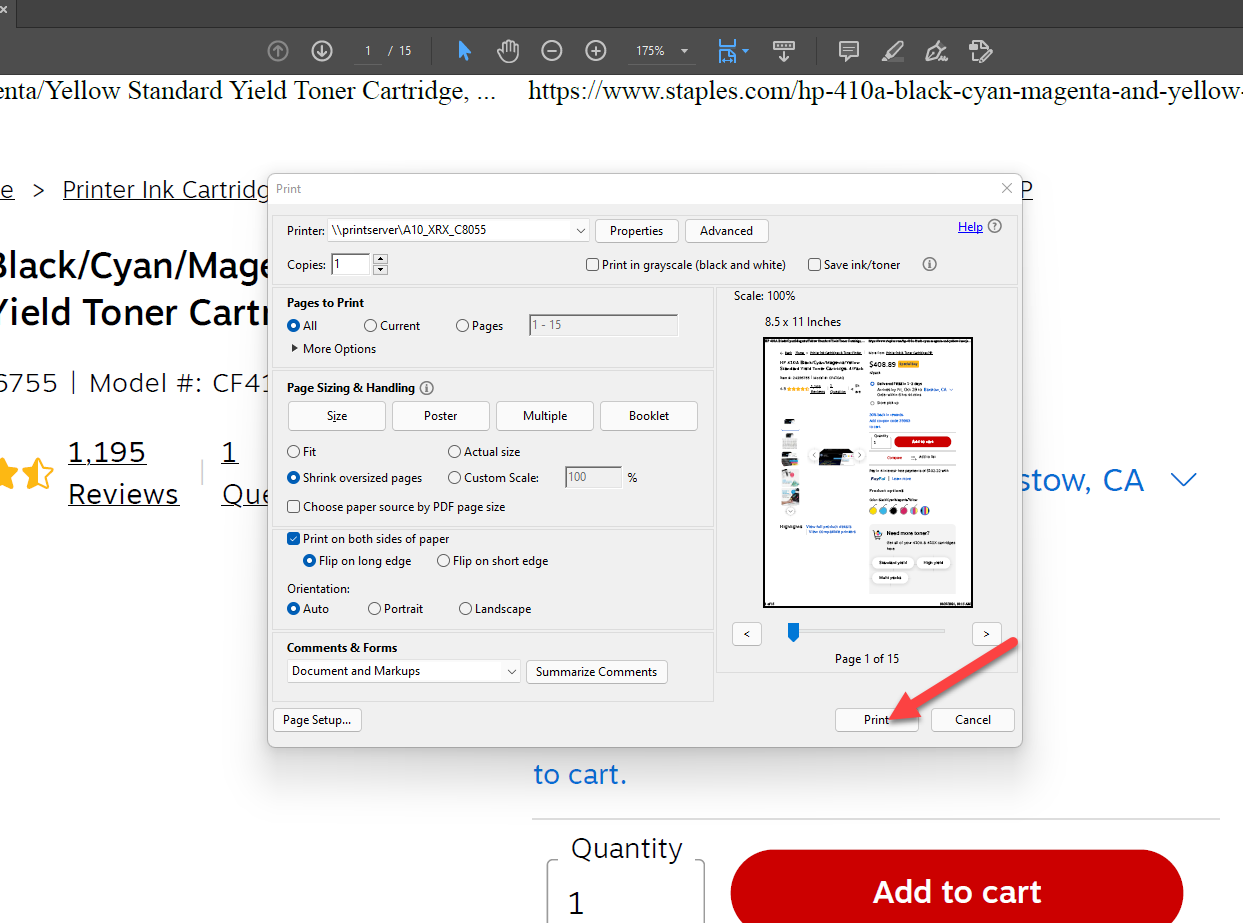Set orientation to Landscape
The image size is (1243, 923).
[x=466, y=609]
